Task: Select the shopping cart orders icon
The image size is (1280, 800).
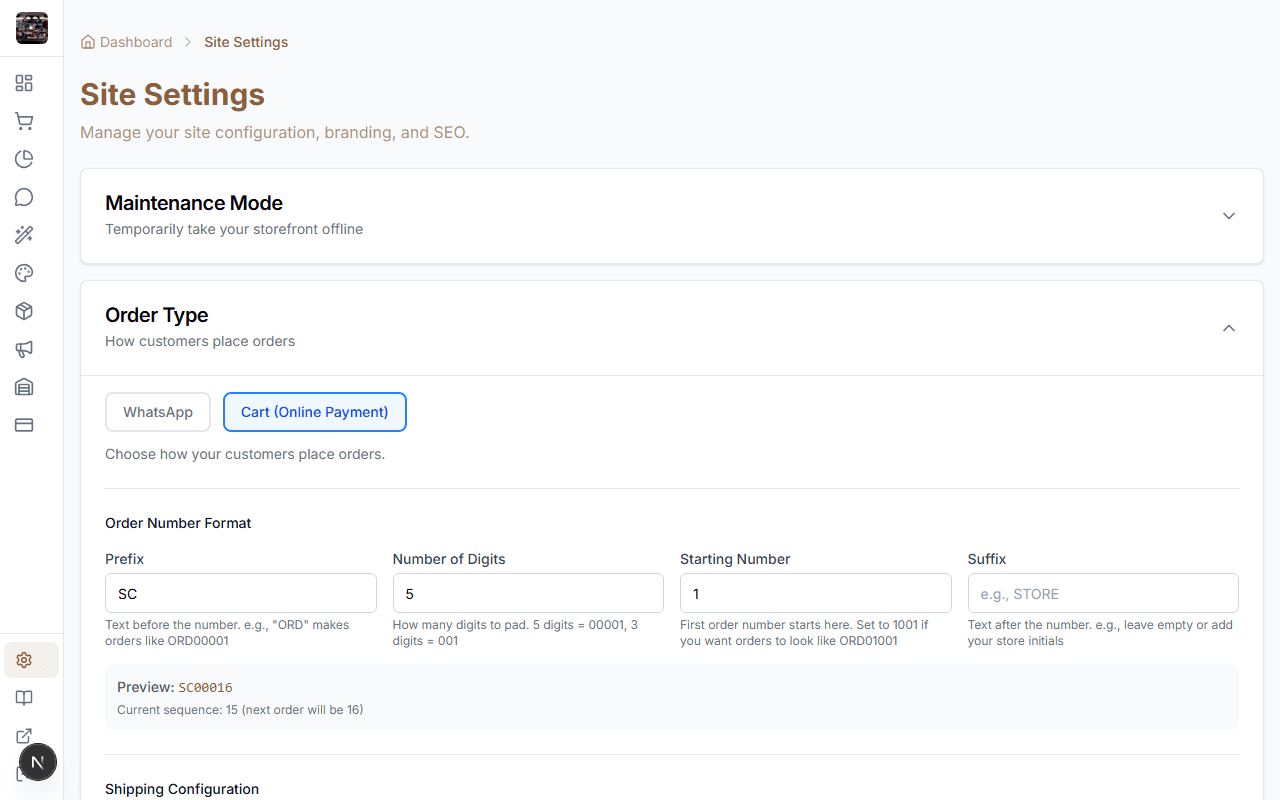Action: 24,121
